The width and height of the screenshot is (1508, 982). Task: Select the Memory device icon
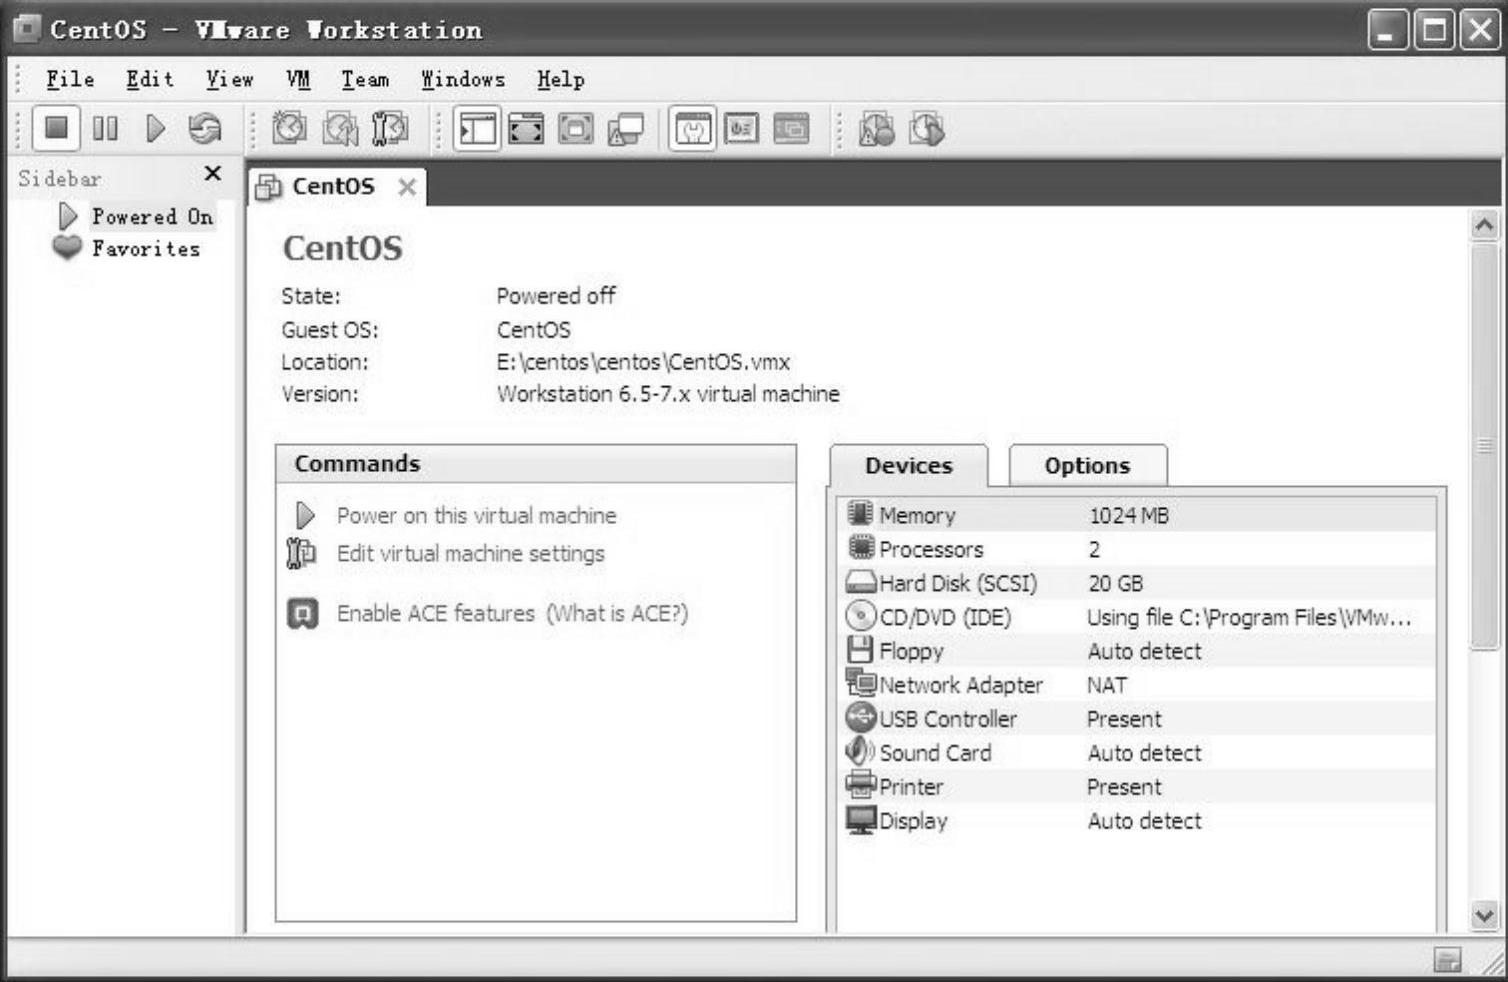click(860, 514)
